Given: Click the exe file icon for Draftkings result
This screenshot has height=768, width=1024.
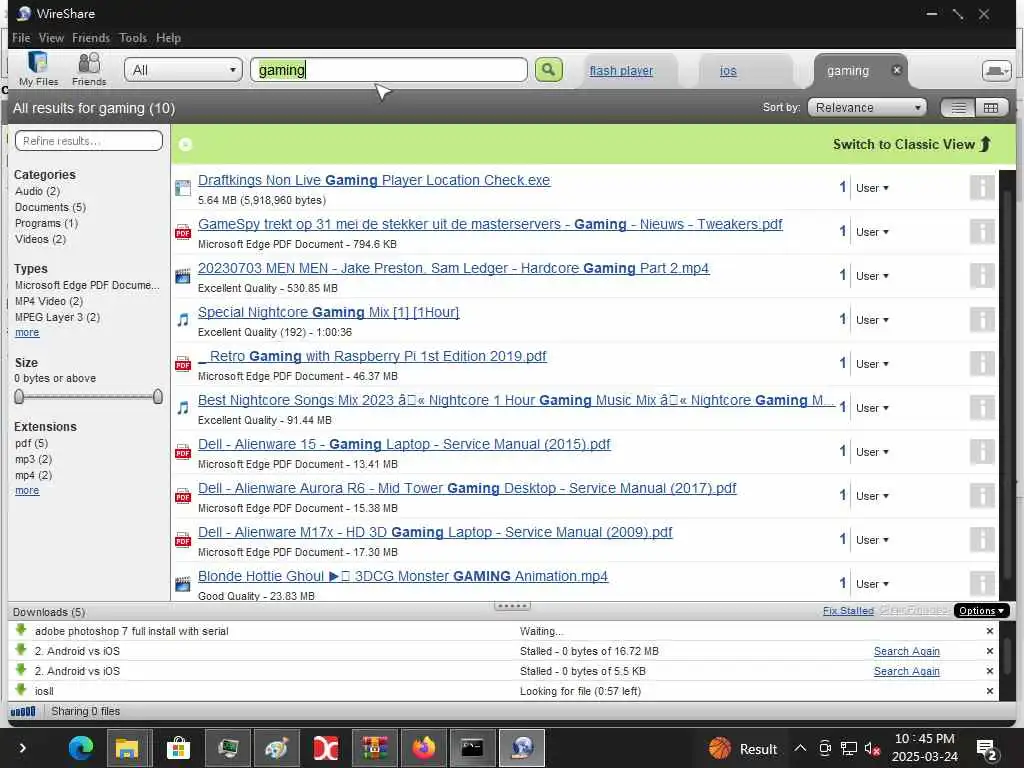Looking at the screenshot, I should pyautogui.click(x=183, y=188).
